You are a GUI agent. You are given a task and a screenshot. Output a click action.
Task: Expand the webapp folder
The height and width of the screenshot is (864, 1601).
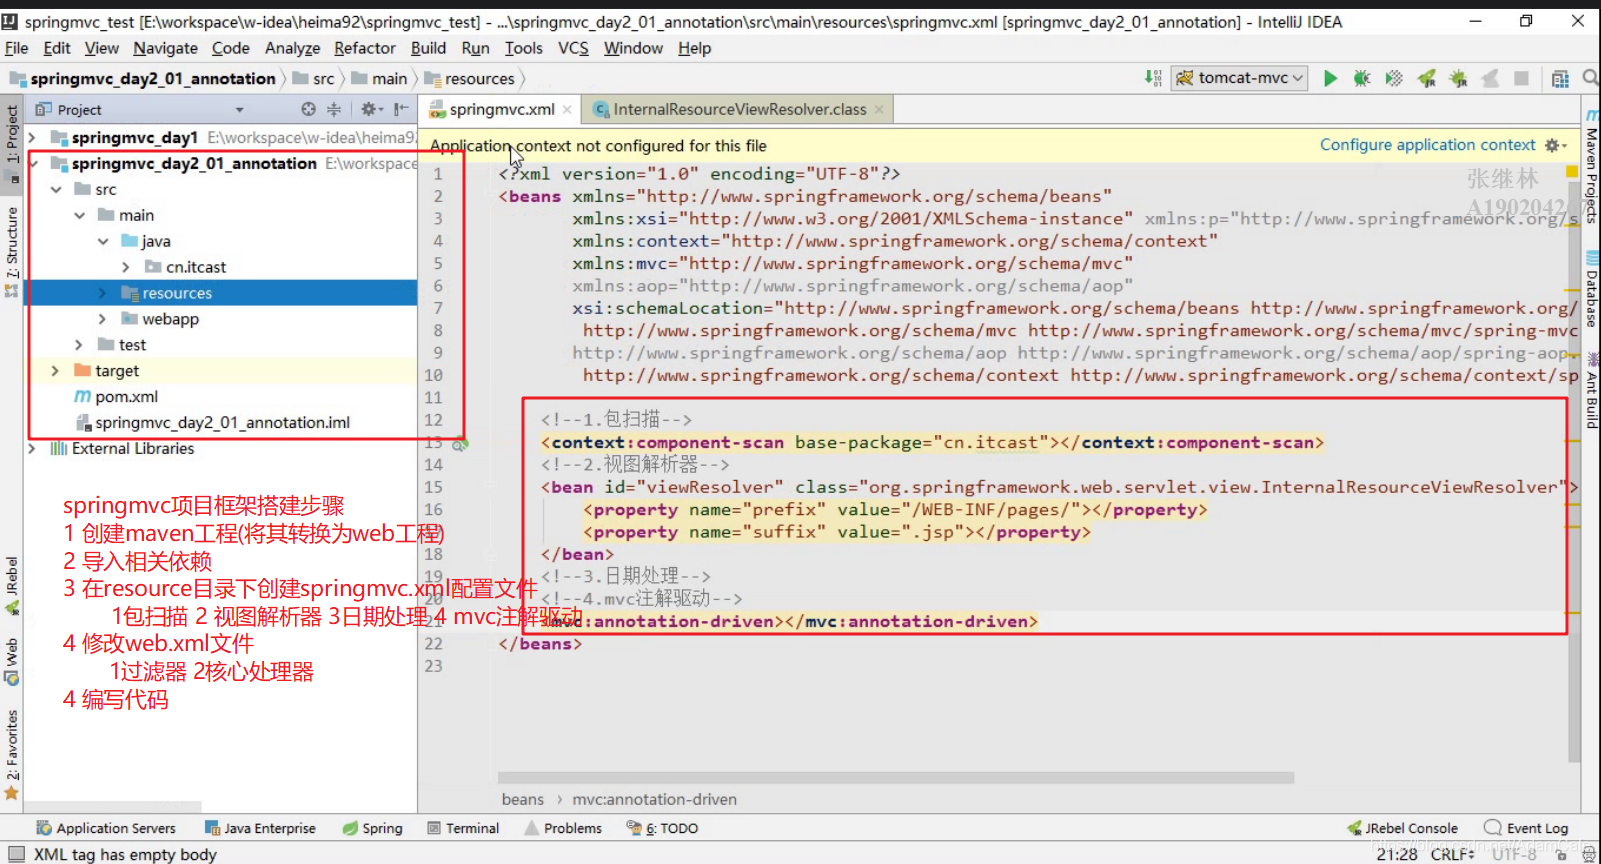coord(103,319)
